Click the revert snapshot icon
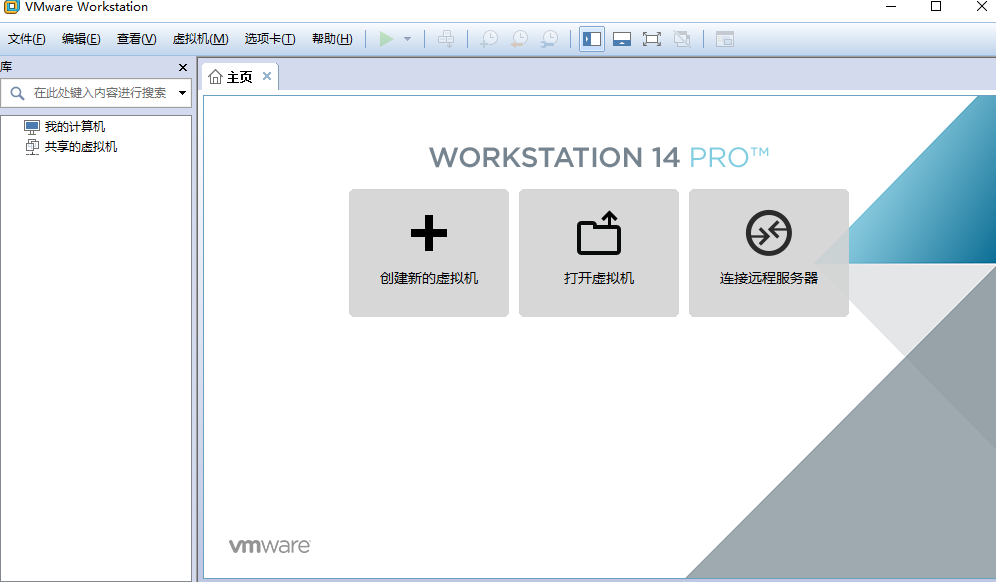996x582 pixels. [519, 39]
